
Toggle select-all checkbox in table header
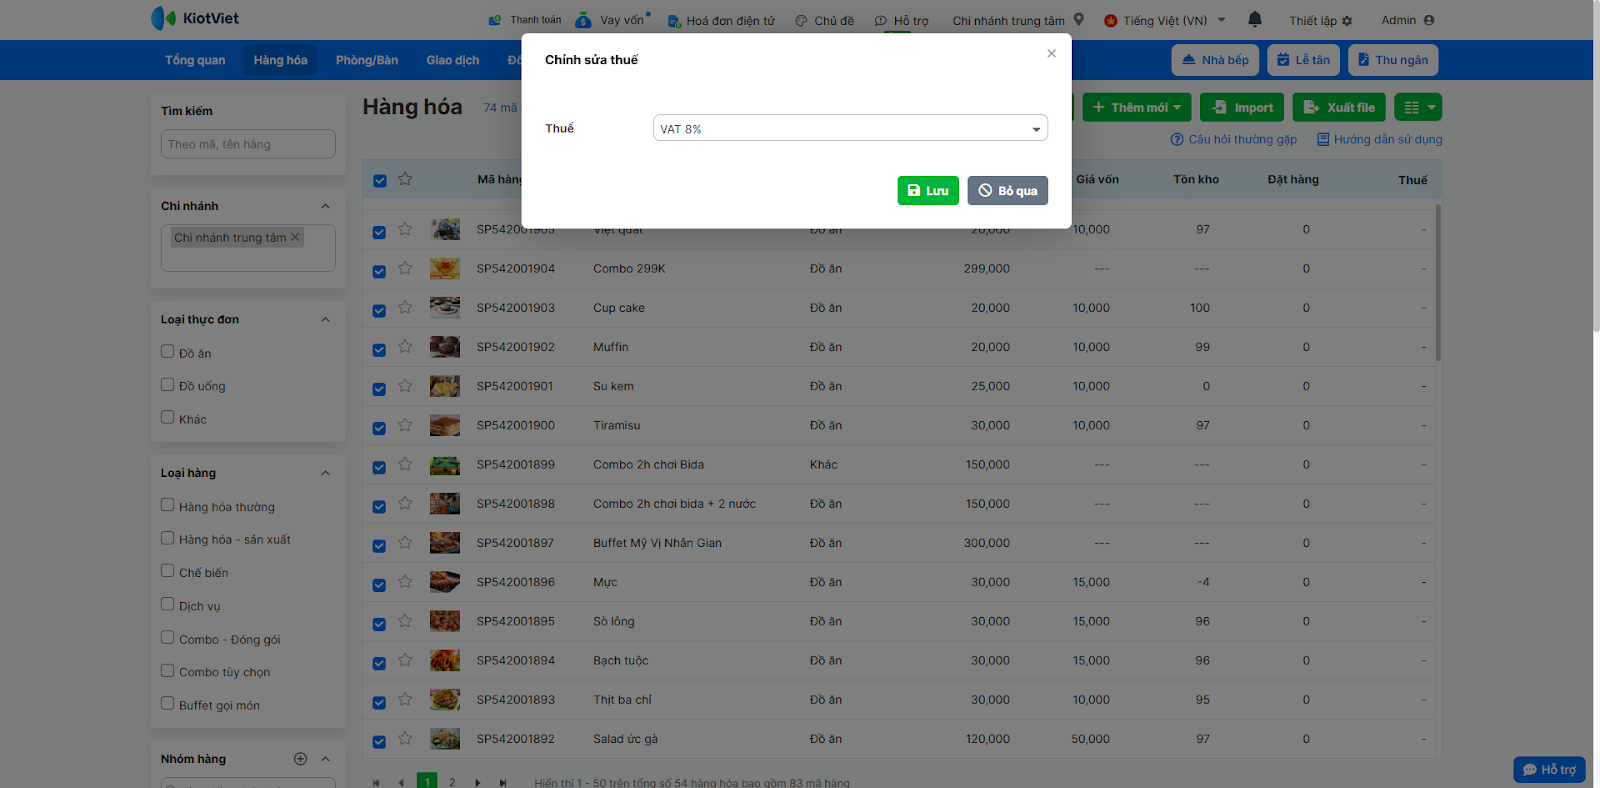click(x=380, y=181)
